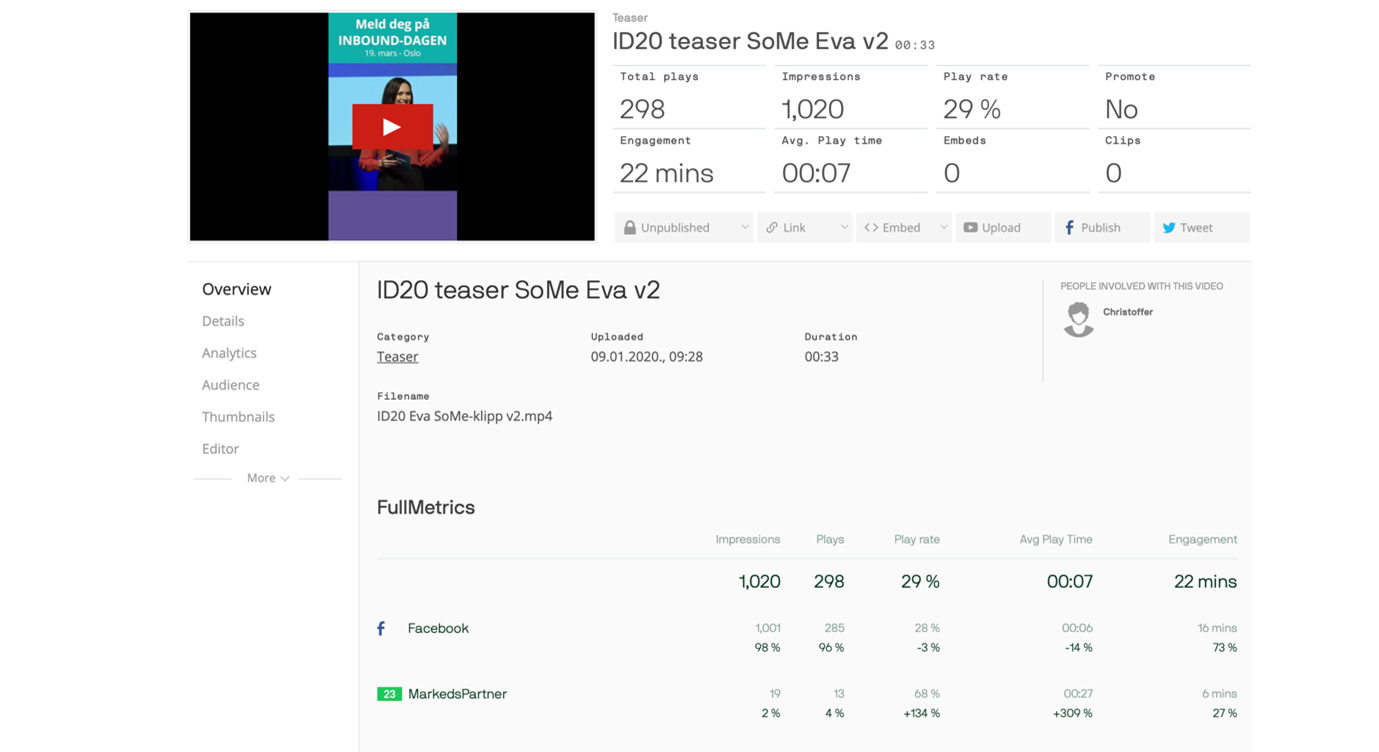Click the top Impressions value 1,020
1379x752 pixels.
(x=813, y=109)
